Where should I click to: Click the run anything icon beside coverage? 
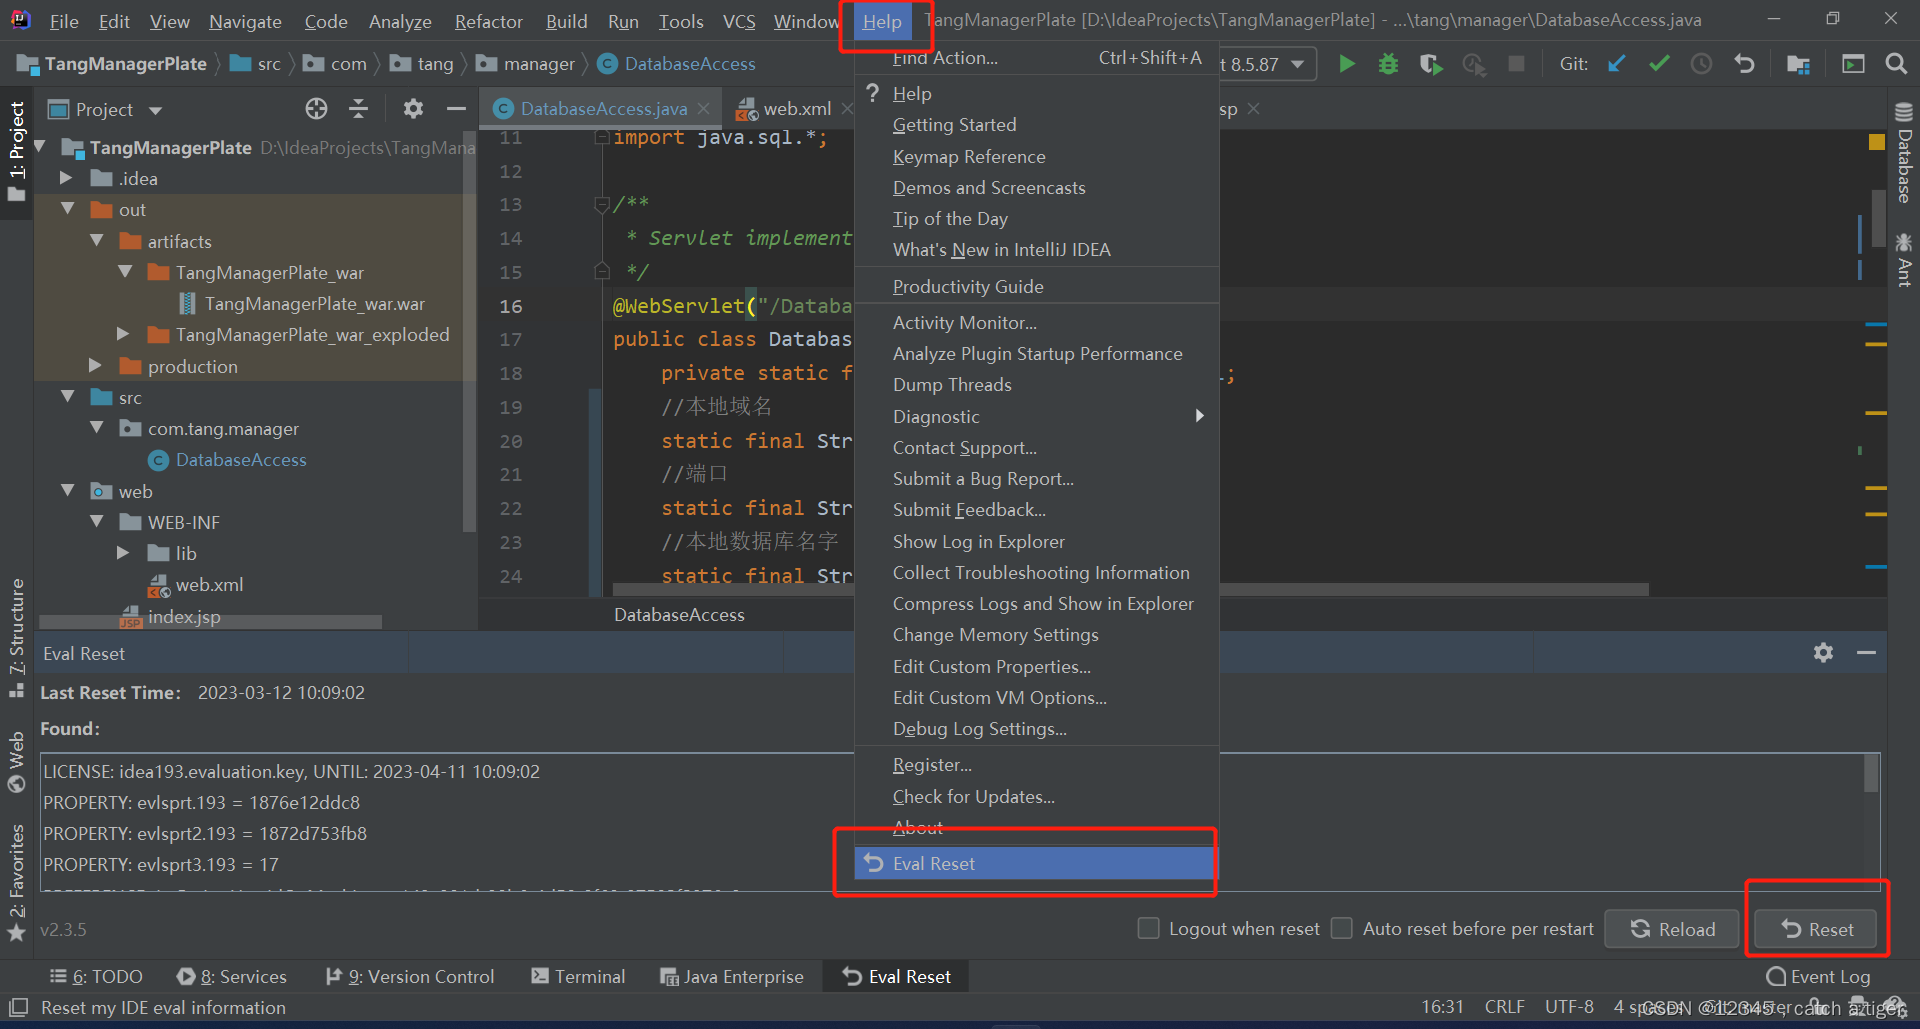pos(1473,64)
